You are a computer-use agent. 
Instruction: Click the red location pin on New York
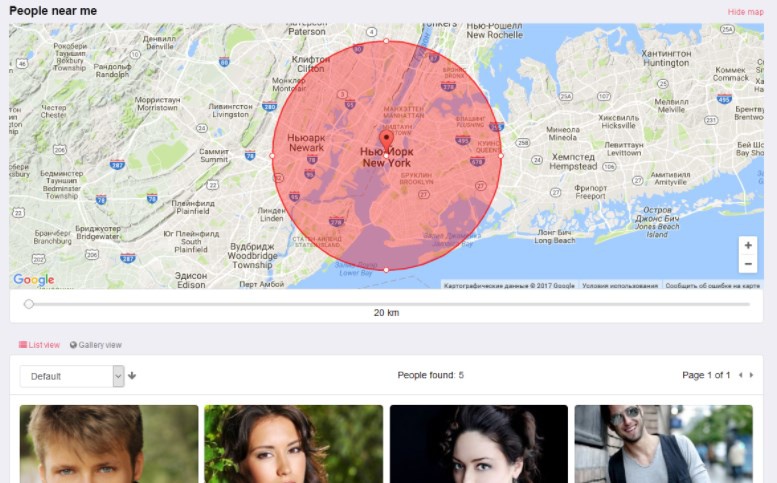pyautogui.click(x=387, y=140)
